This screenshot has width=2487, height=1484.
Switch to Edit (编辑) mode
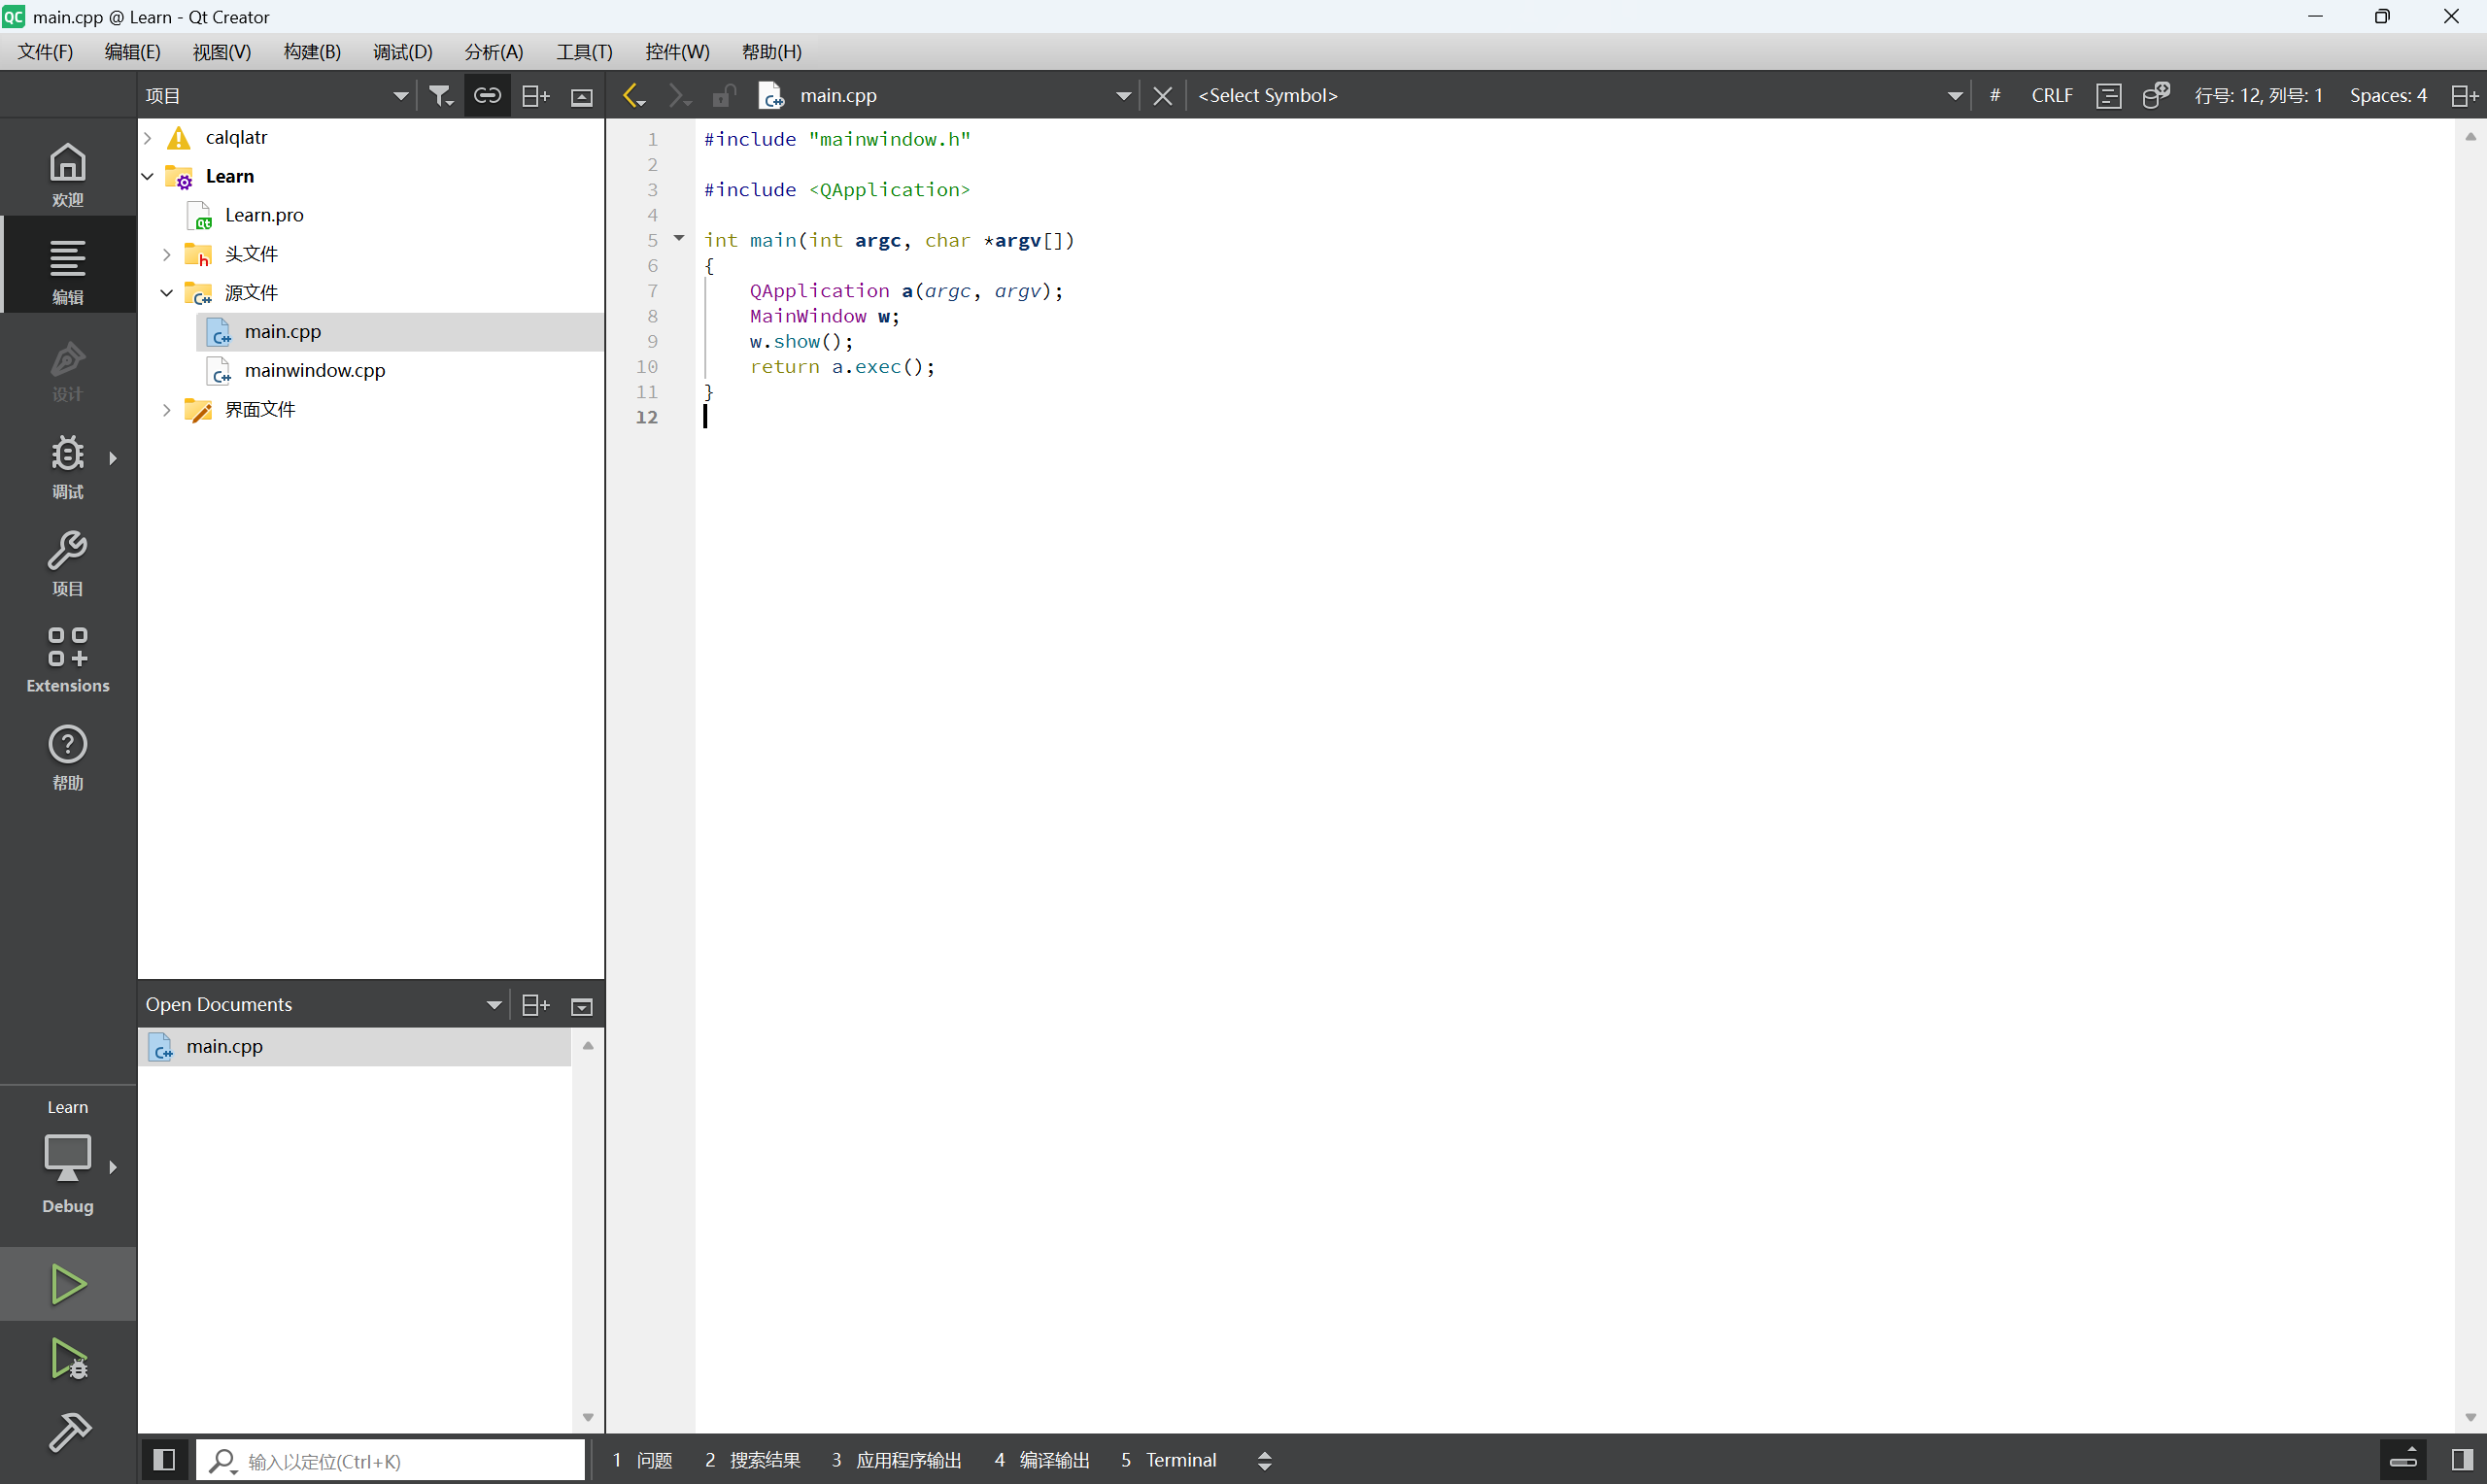tap(68, 270)
